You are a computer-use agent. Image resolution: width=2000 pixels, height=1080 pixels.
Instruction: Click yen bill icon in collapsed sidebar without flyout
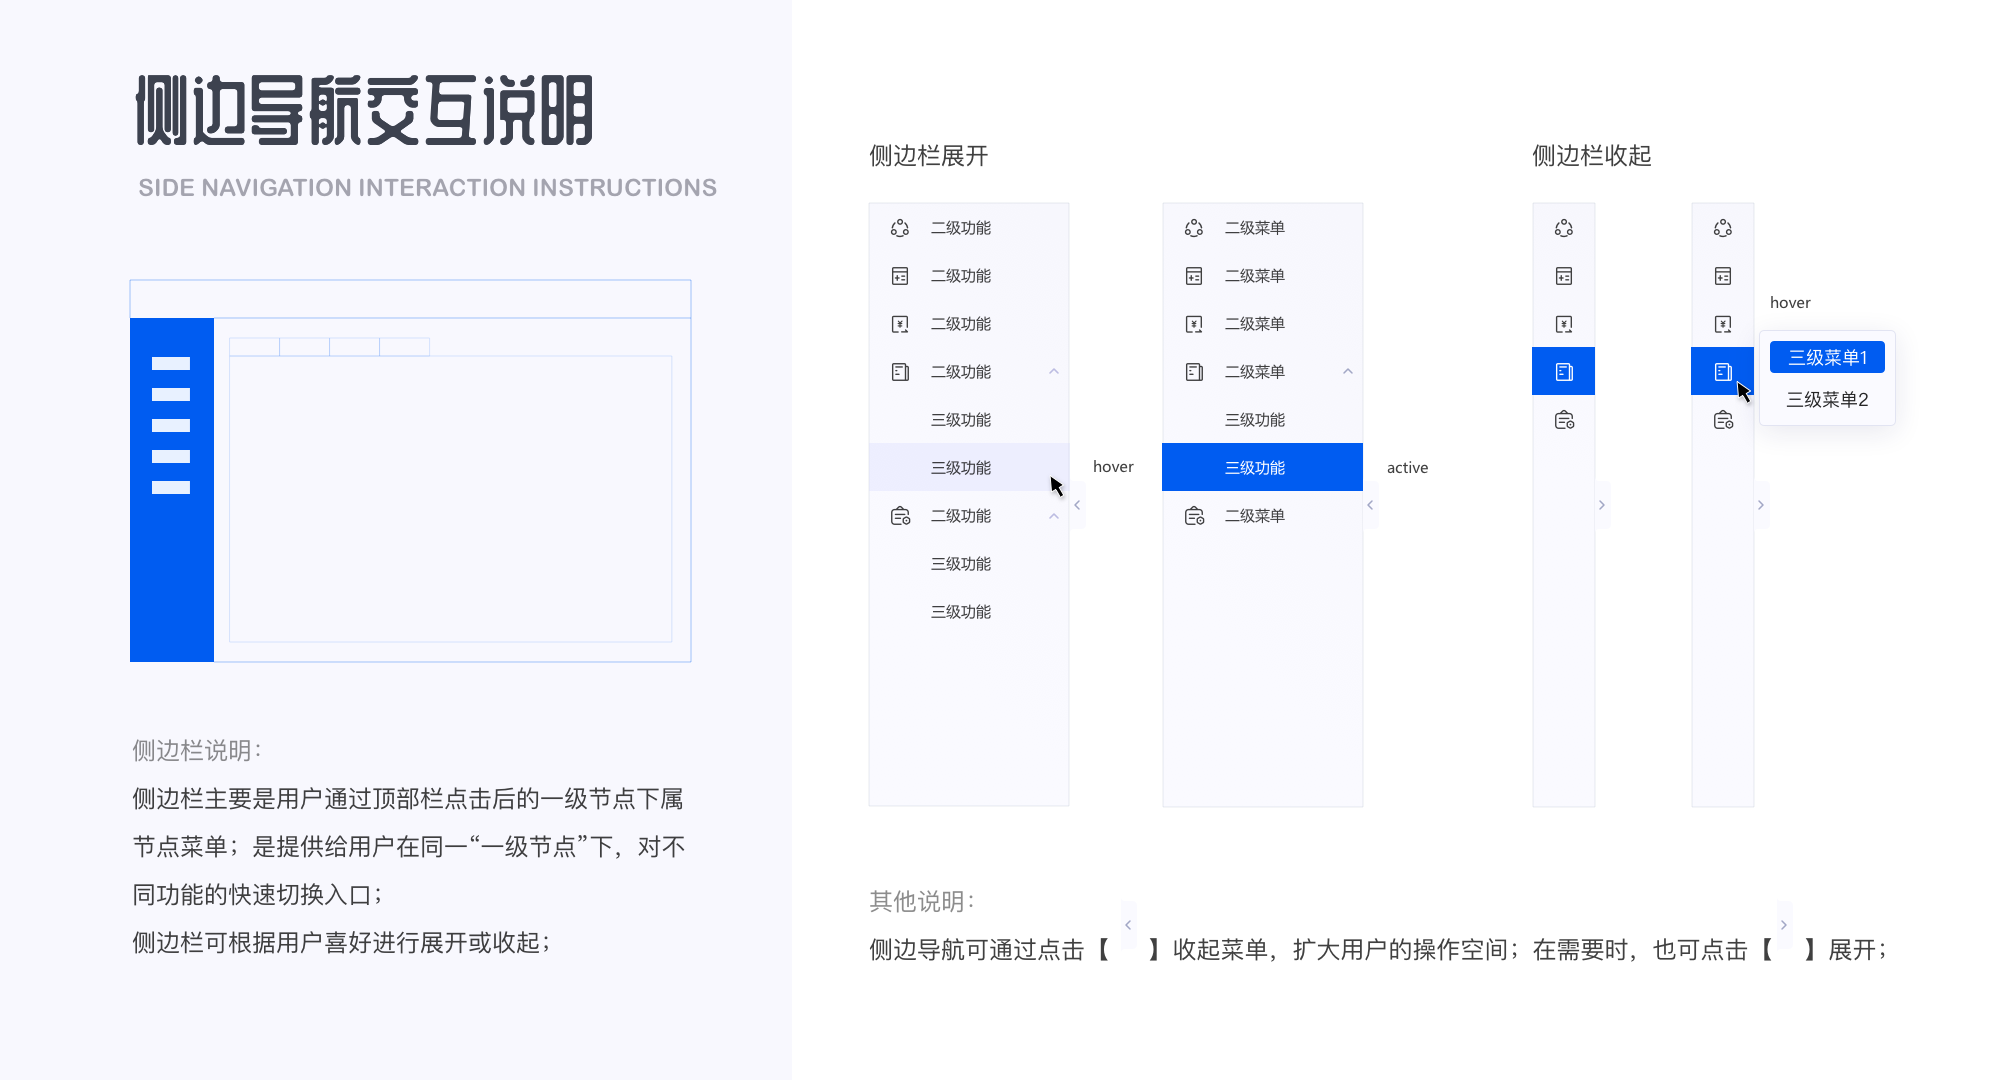click(1564, 324)
